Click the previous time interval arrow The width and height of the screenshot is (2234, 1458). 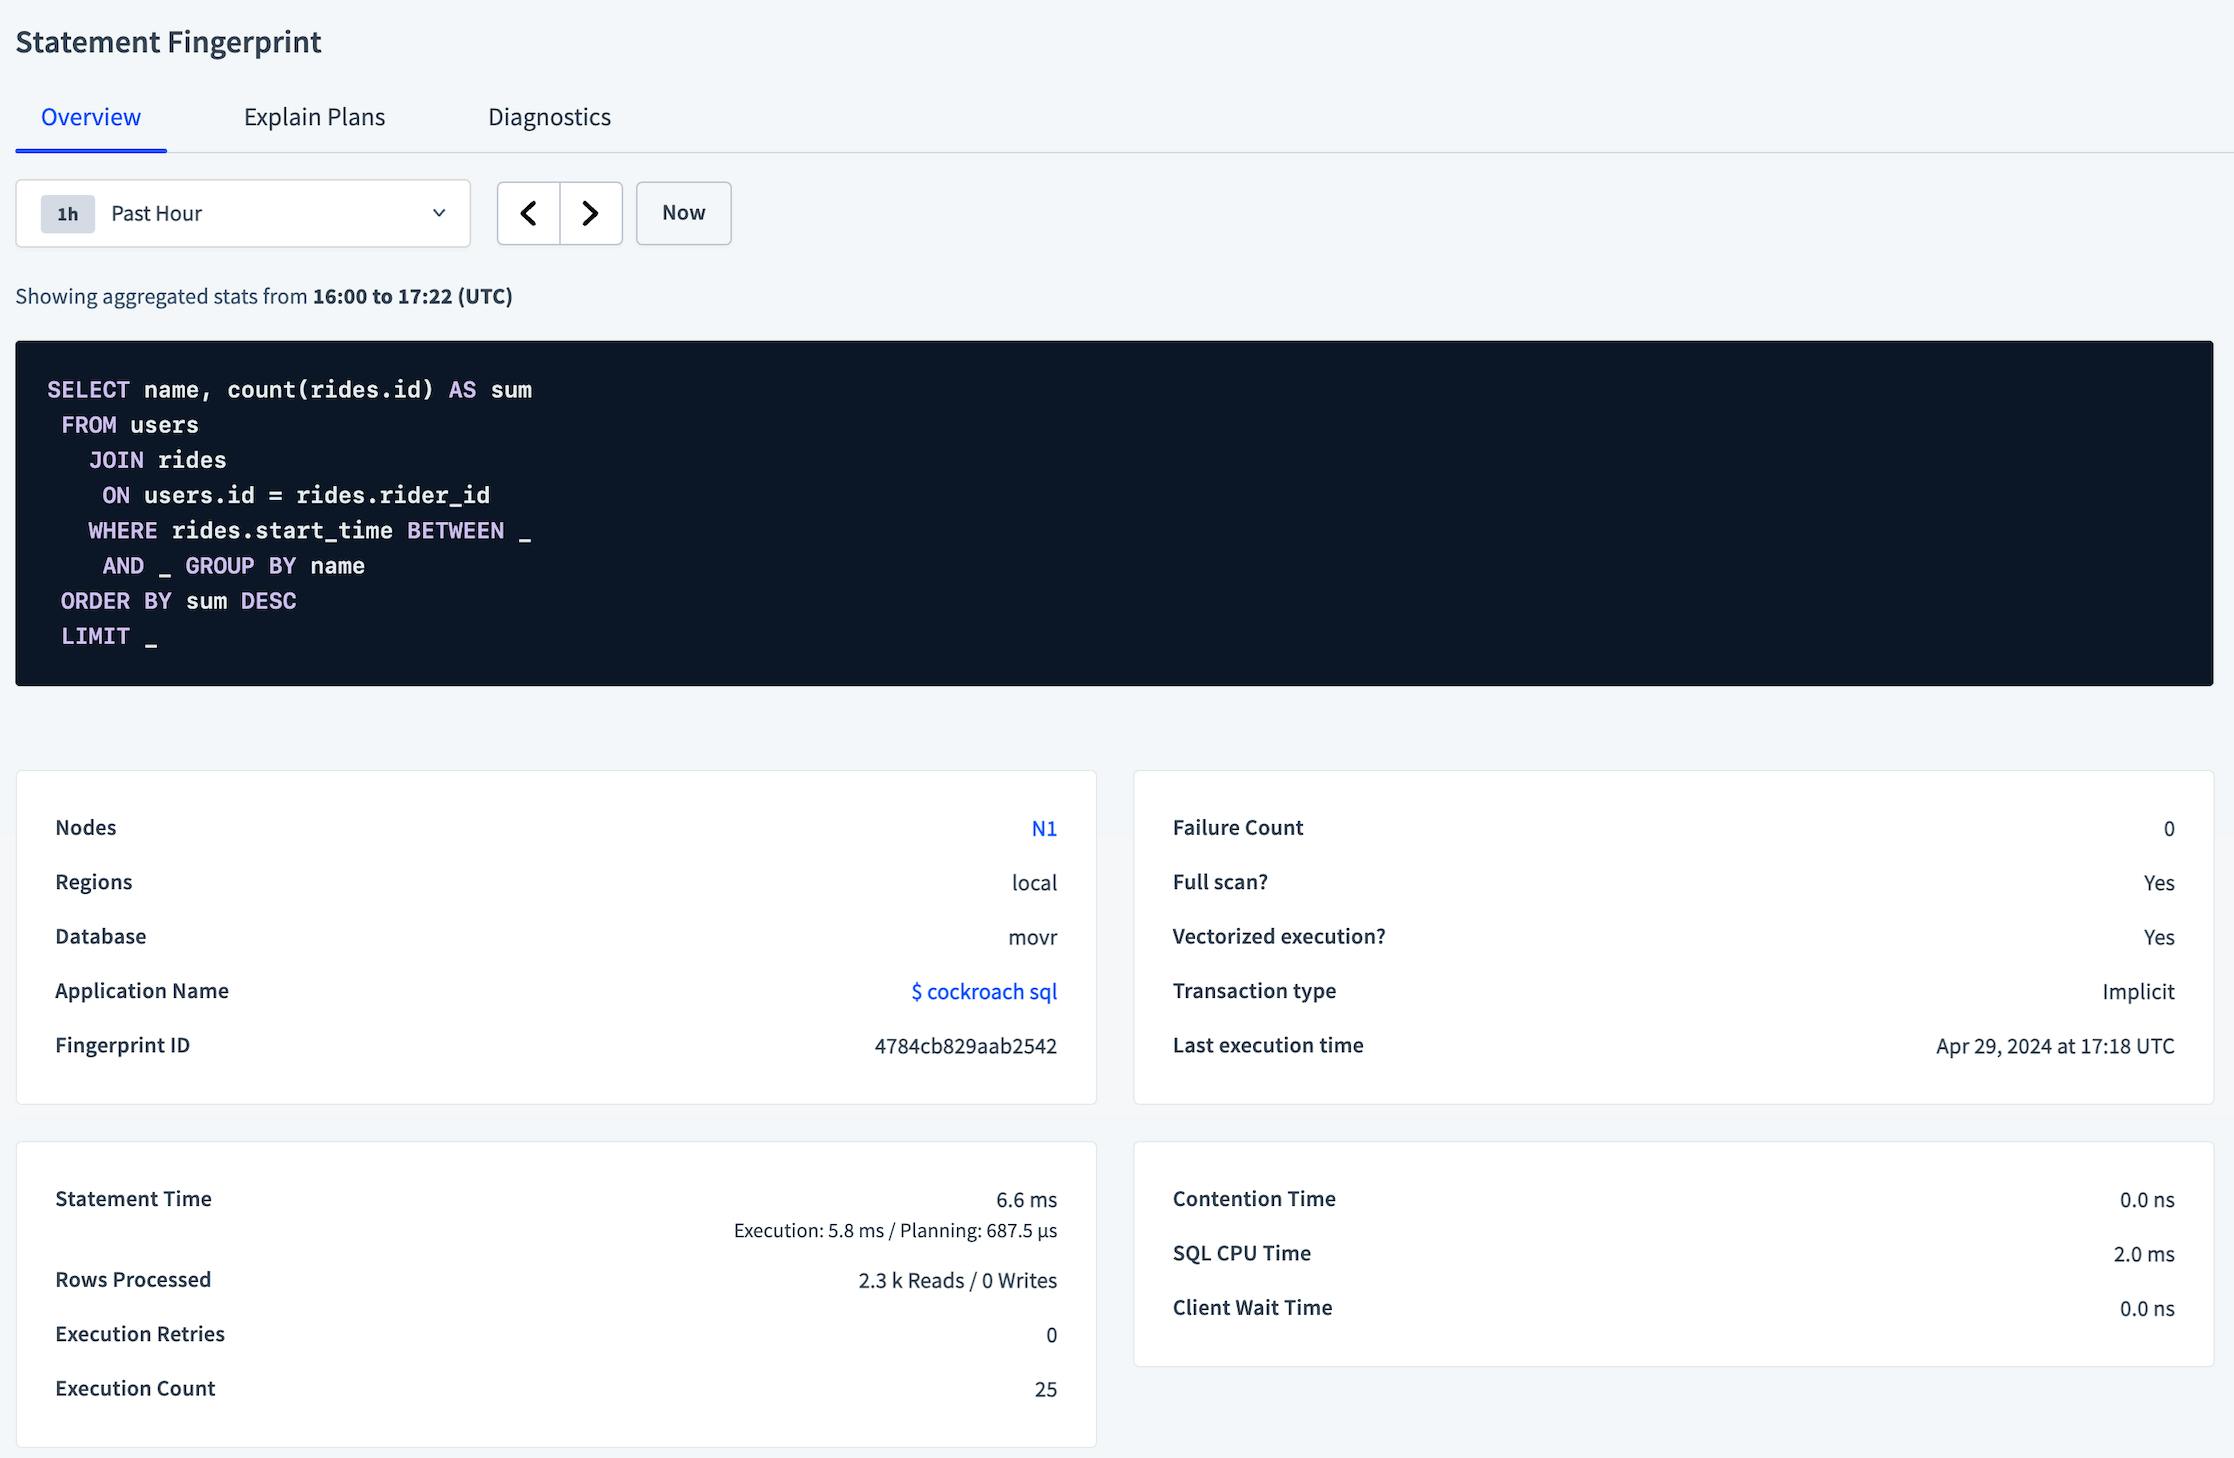(x=528, y=213)
